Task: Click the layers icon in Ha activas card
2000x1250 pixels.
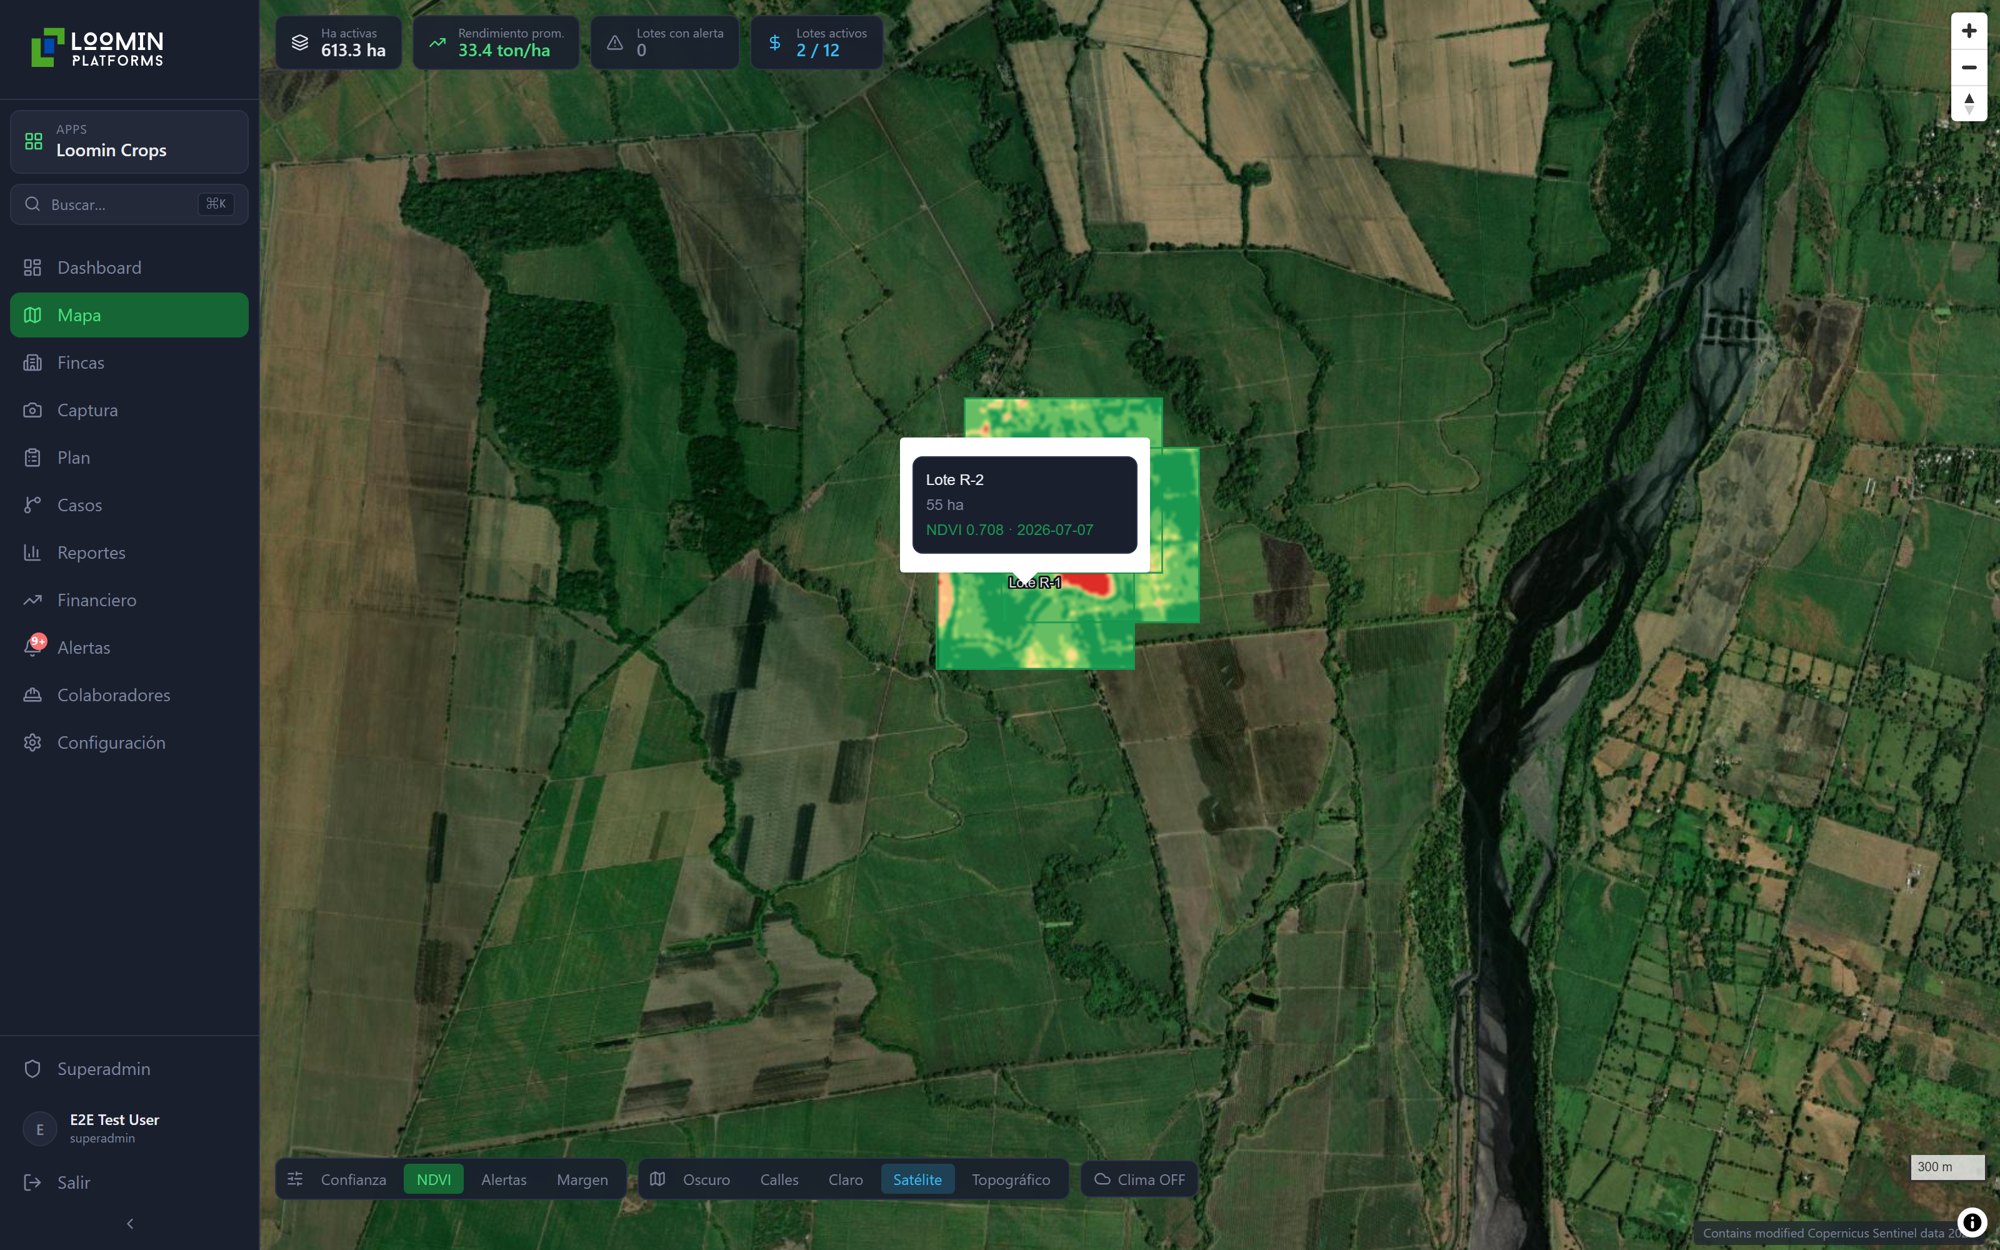Action: (299, 42)
